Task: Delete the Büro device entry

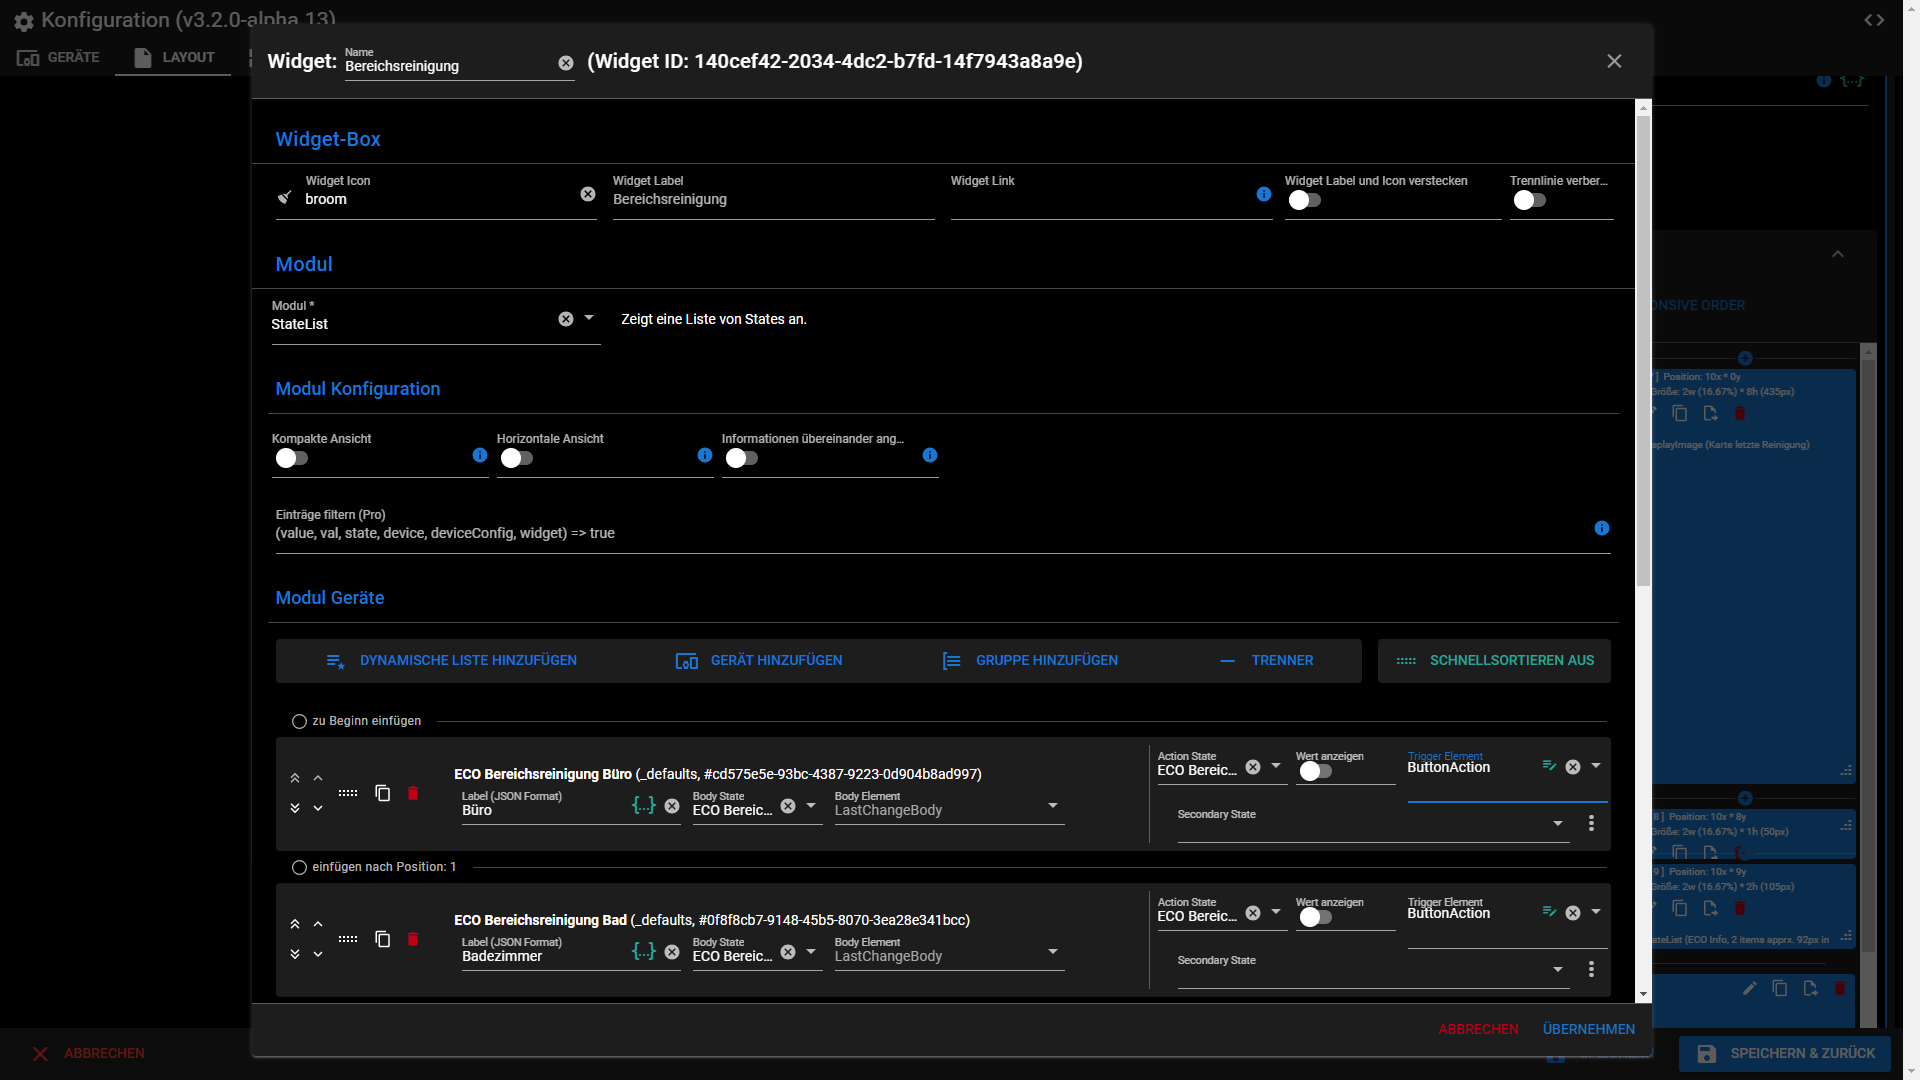Action: pyautogui.click(x=413, y=793)
